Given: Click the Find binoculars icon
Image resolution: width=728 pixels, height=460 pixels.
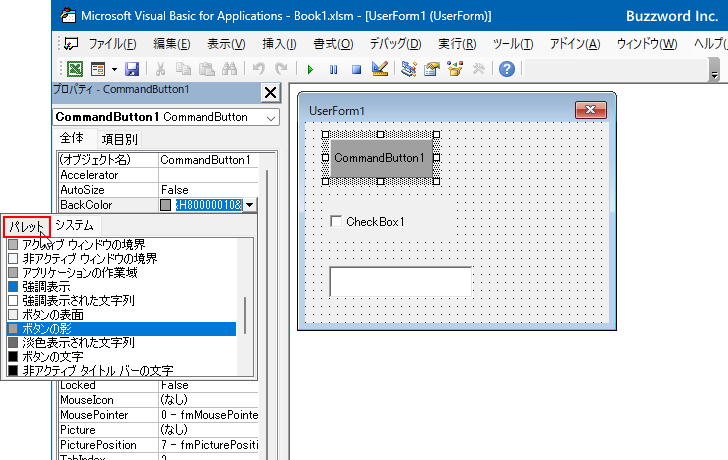Looking at the screenshot, I should pos(229,69).
